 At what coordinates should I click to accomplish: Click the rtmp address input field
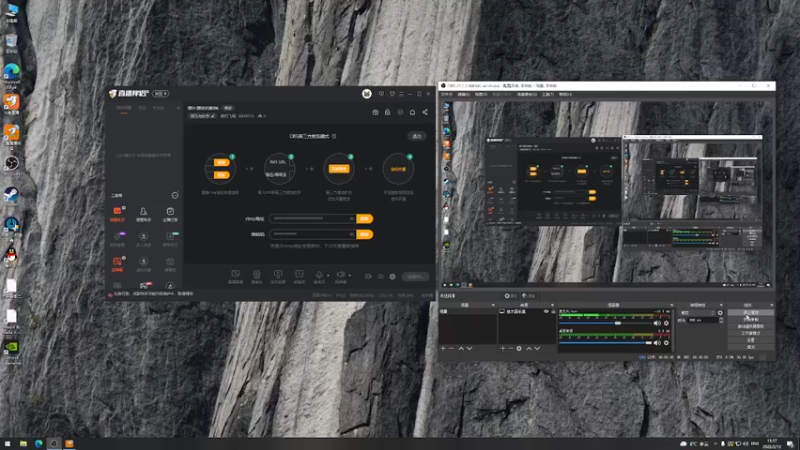(312, 218)
